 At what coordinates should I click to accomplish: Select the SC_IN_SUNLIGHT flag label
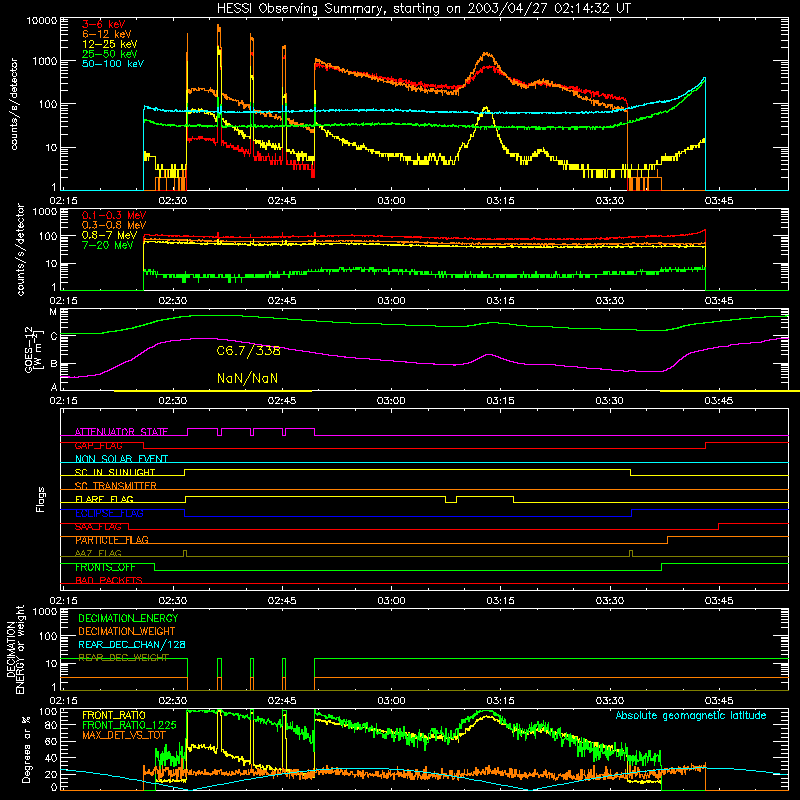pos(115,472)
